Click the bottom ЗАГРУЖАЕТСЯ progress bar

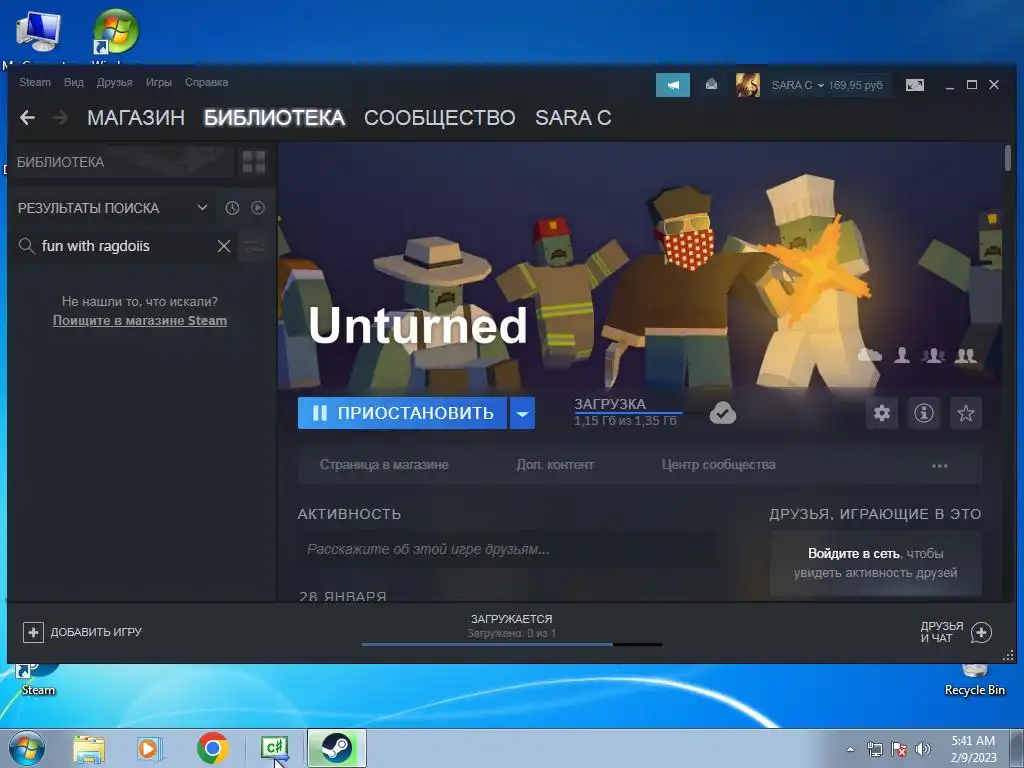click(x=512, y=645)
